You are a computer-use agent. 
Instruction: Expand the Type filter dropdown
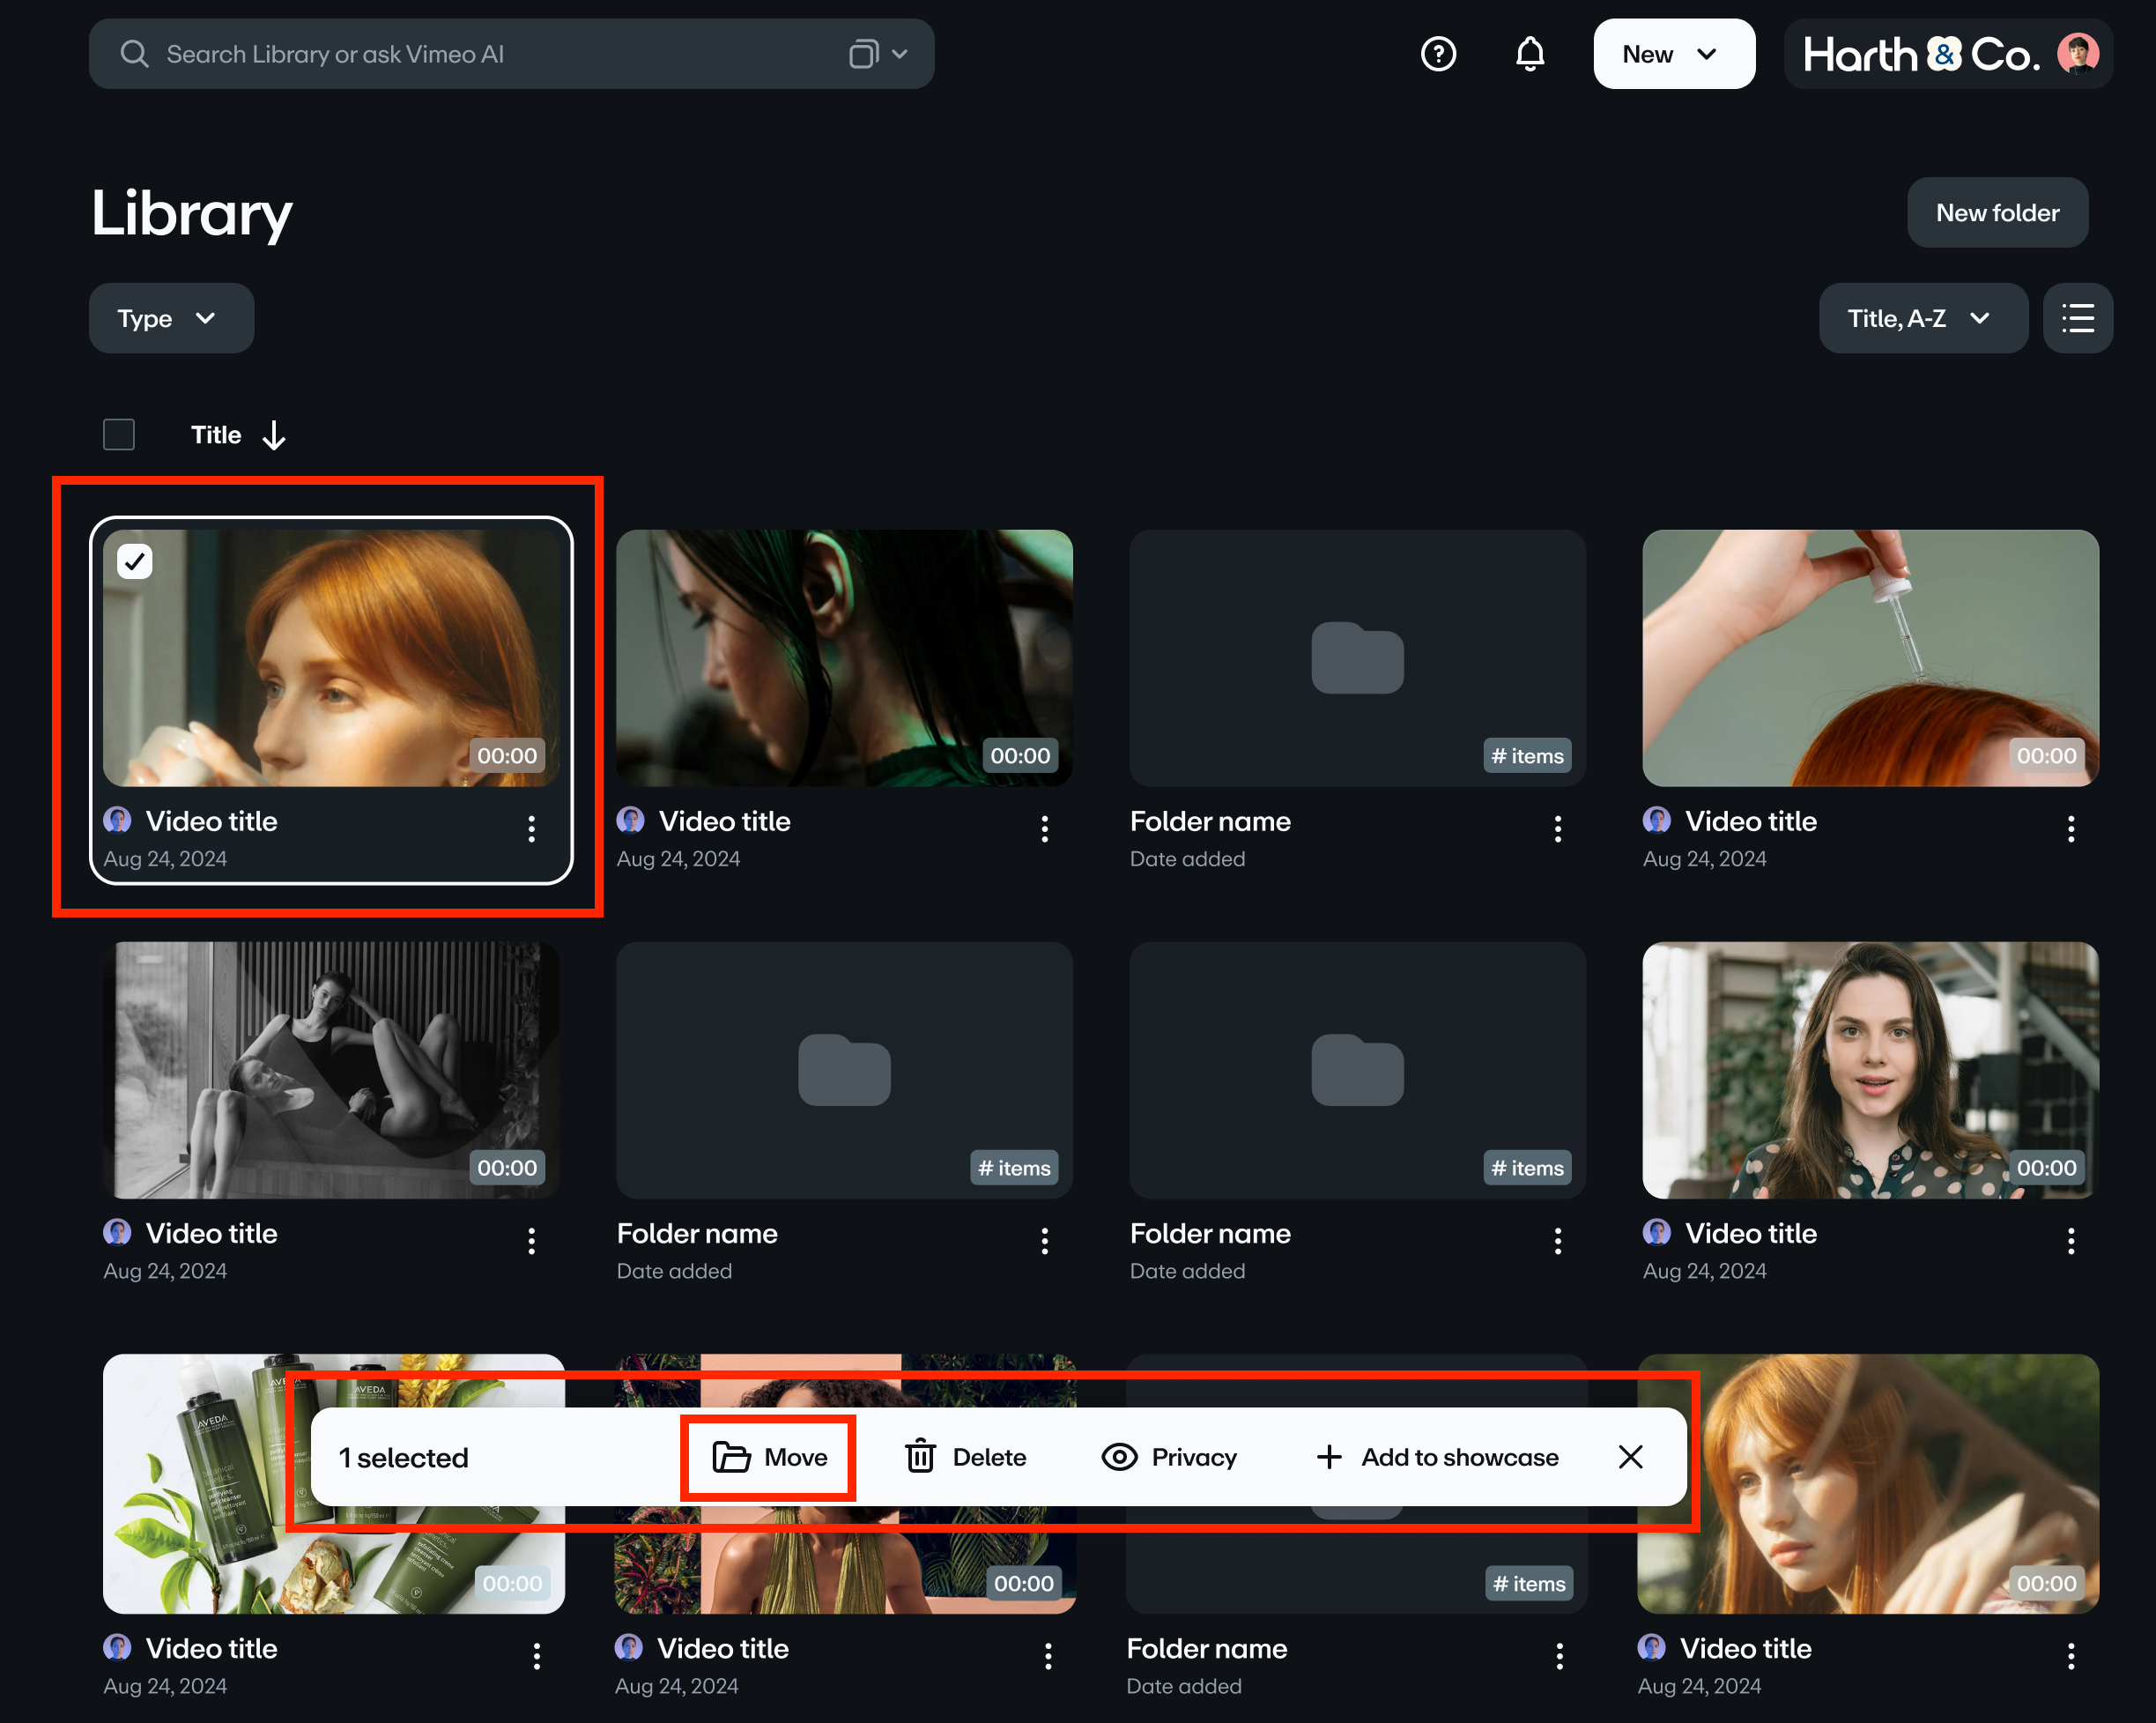pyautogui.click(x=171, y=318)
